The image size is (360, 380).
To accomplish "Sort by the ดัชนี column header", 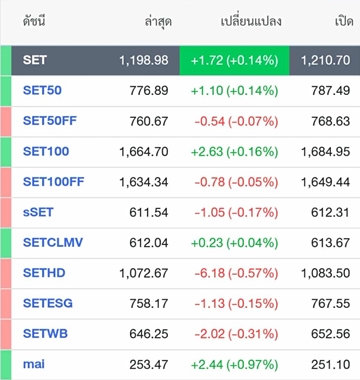I will pos(34,21).
